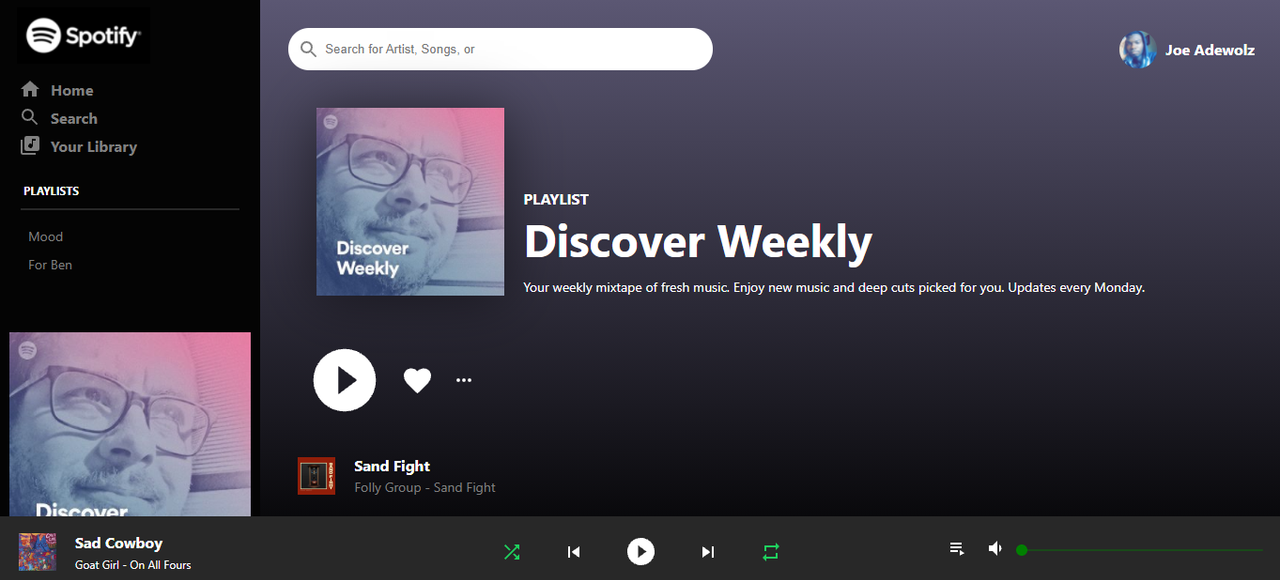Open Joe Adewolz profile avatar

coord(1138,50)
